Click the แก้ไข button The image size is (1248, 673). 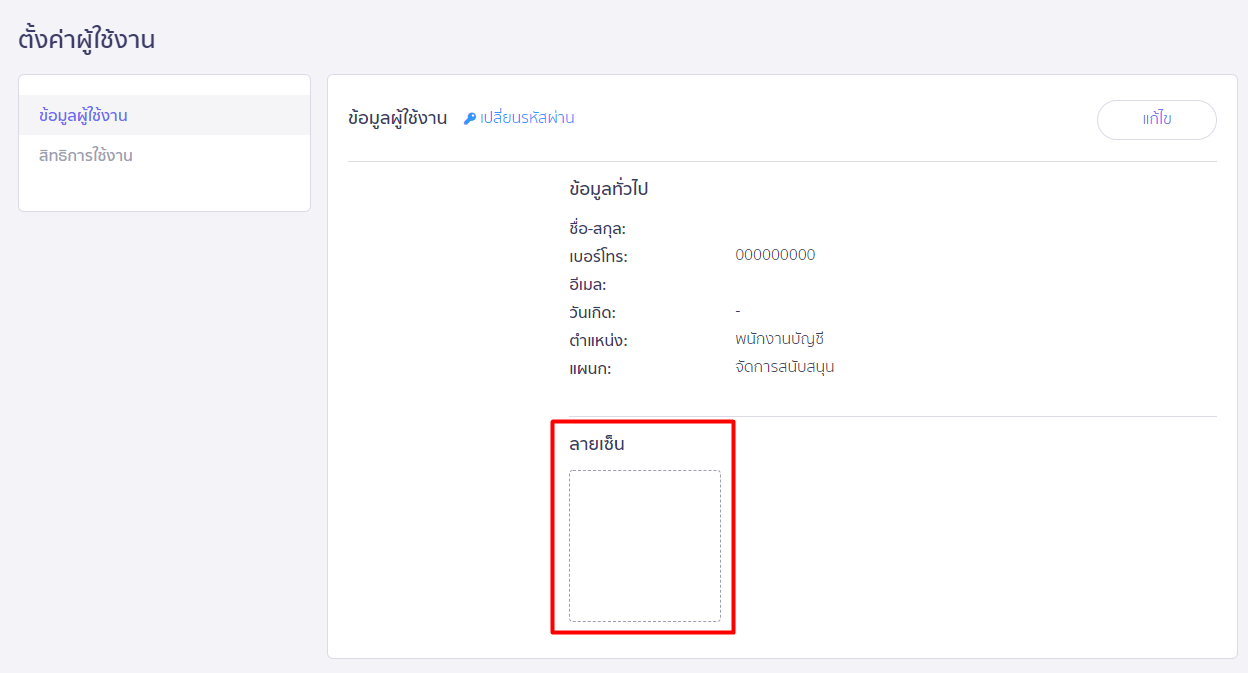(1157, 119)
